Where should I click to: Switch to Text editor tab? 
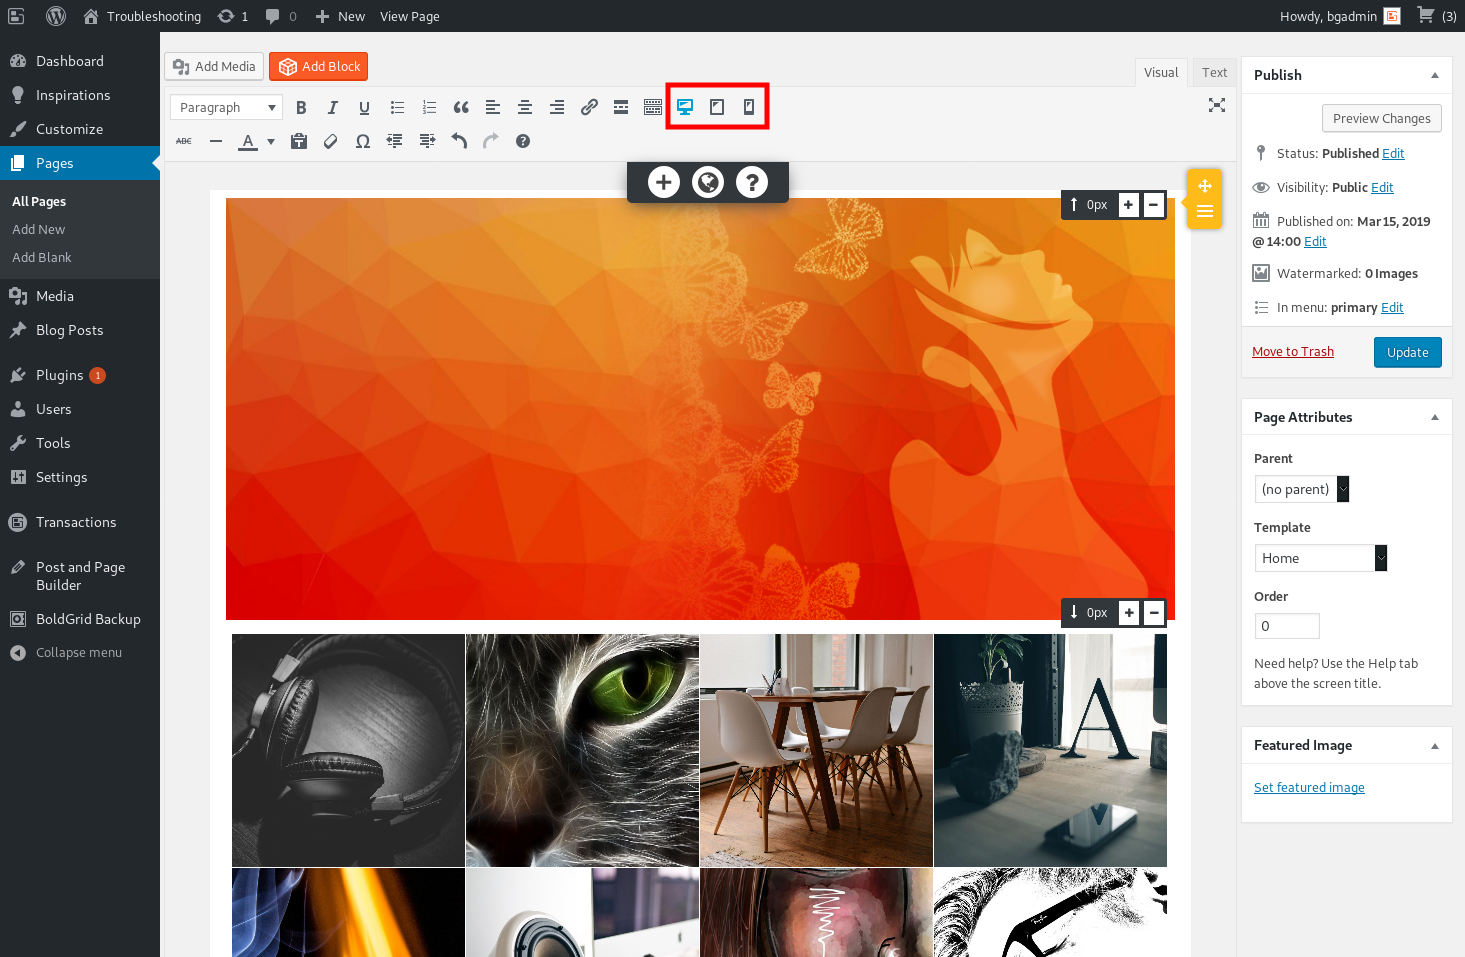1214,72
